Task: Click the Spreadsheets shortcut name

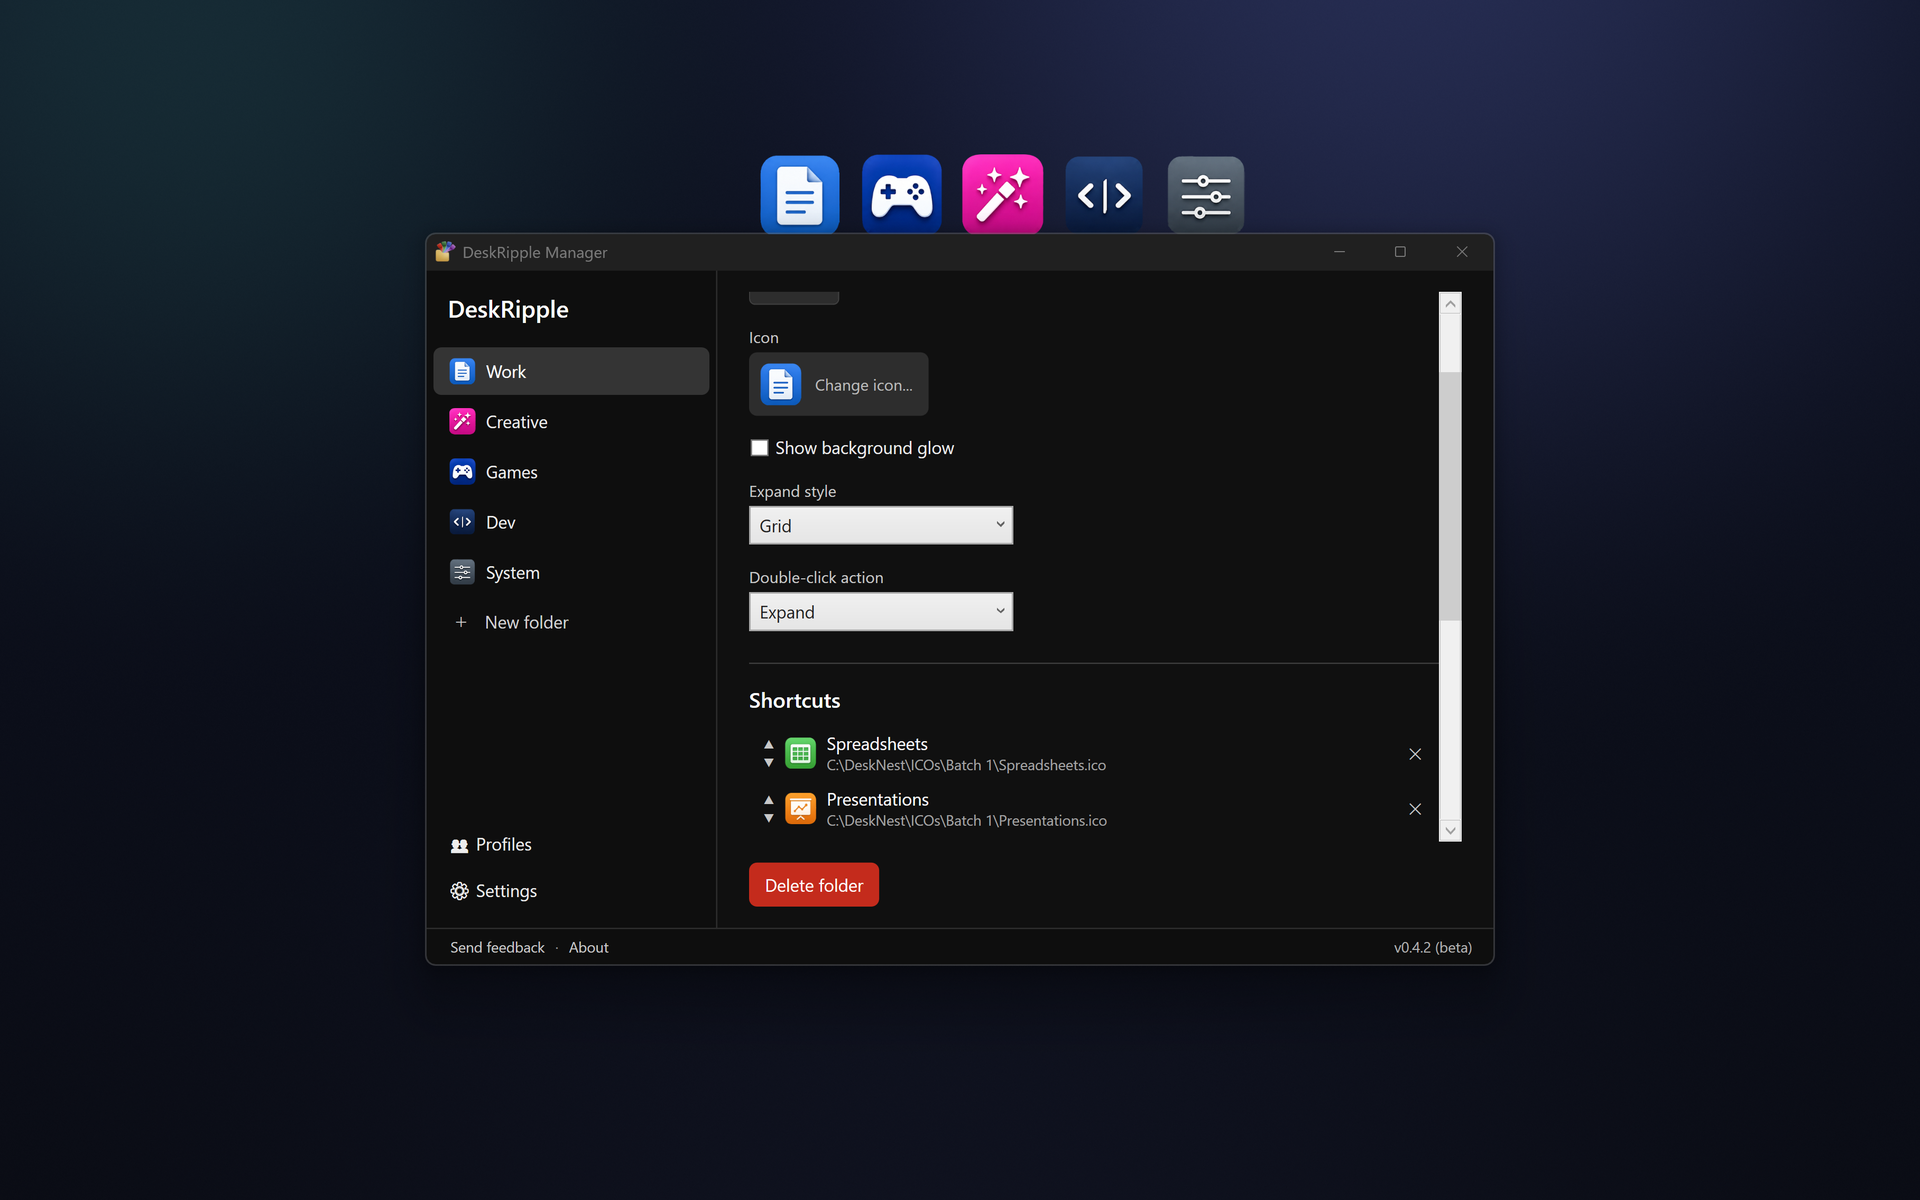Action: 877,744
